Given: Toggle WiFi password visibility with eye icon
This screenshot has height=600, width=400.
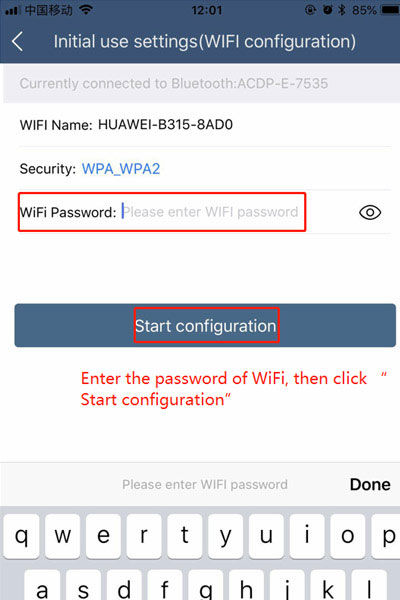Looking at the screenshot, I should (370, 212).
